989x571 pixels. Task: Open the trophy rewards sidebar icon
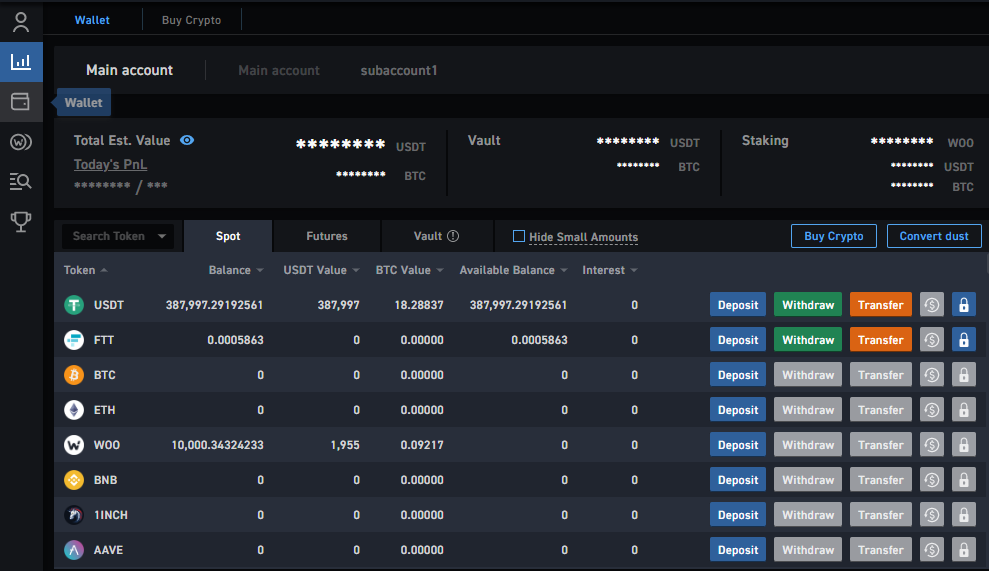[21, 221]
